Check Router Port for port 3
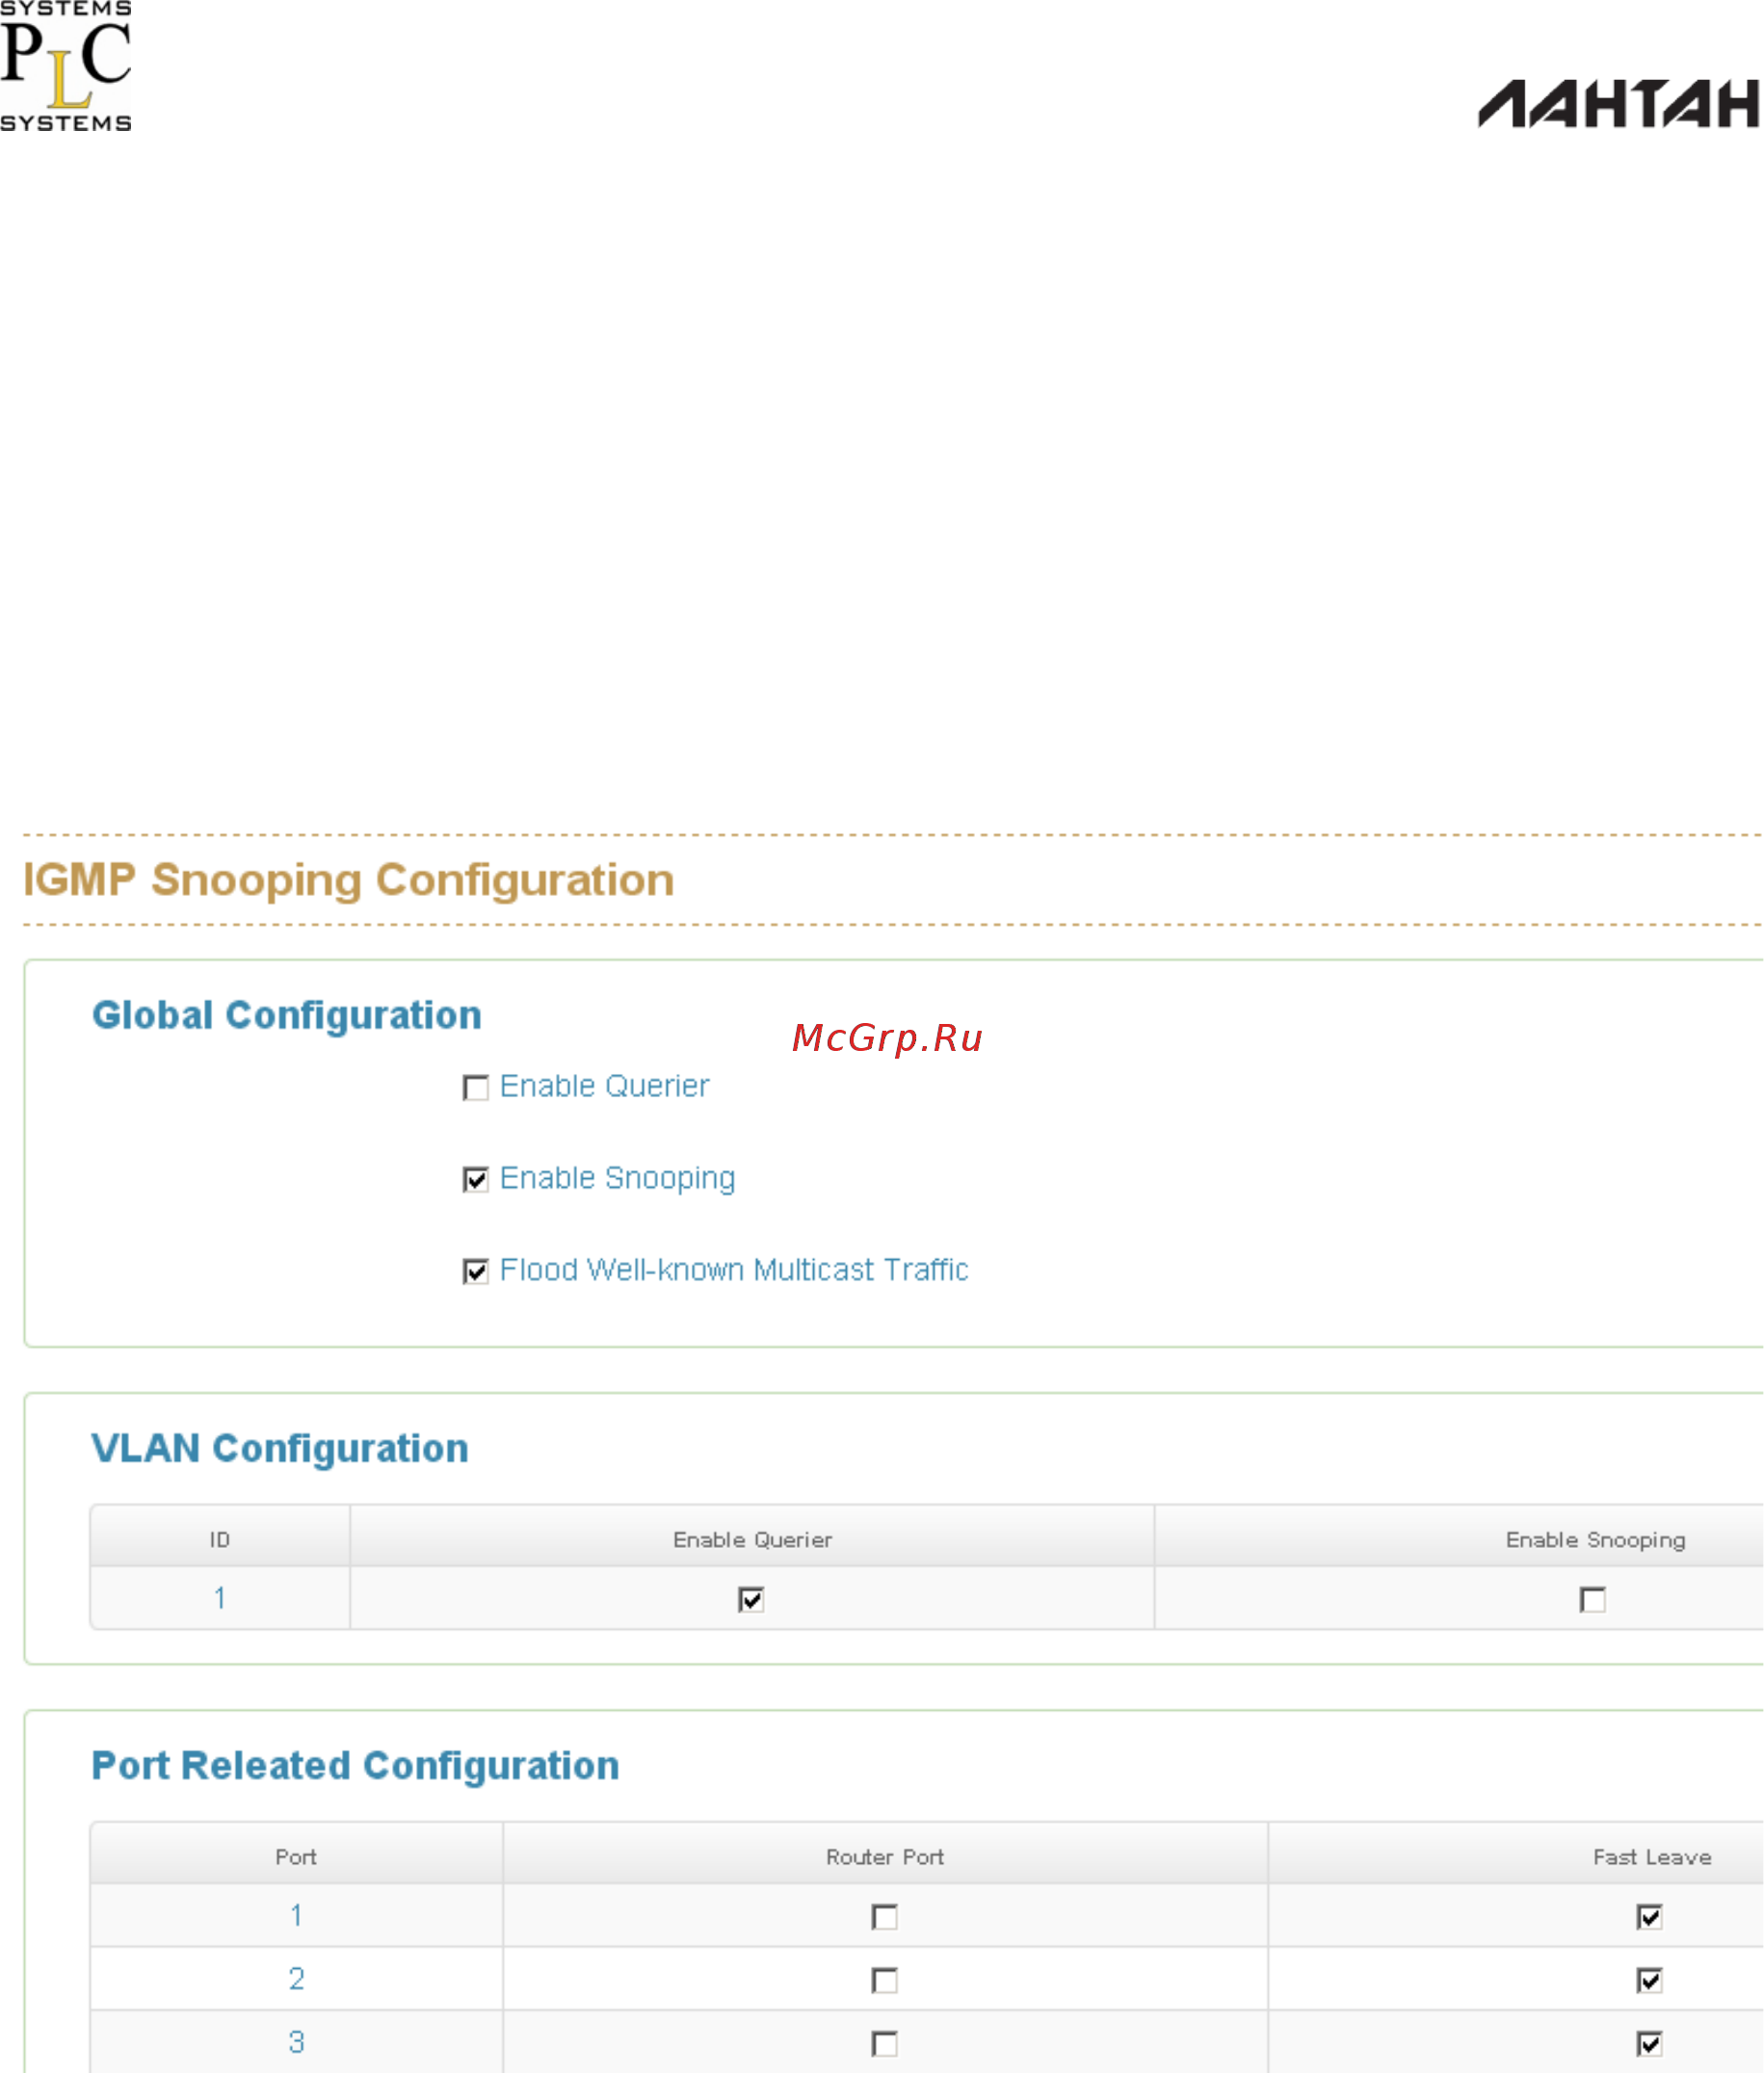 click(x=885, y=2043)
